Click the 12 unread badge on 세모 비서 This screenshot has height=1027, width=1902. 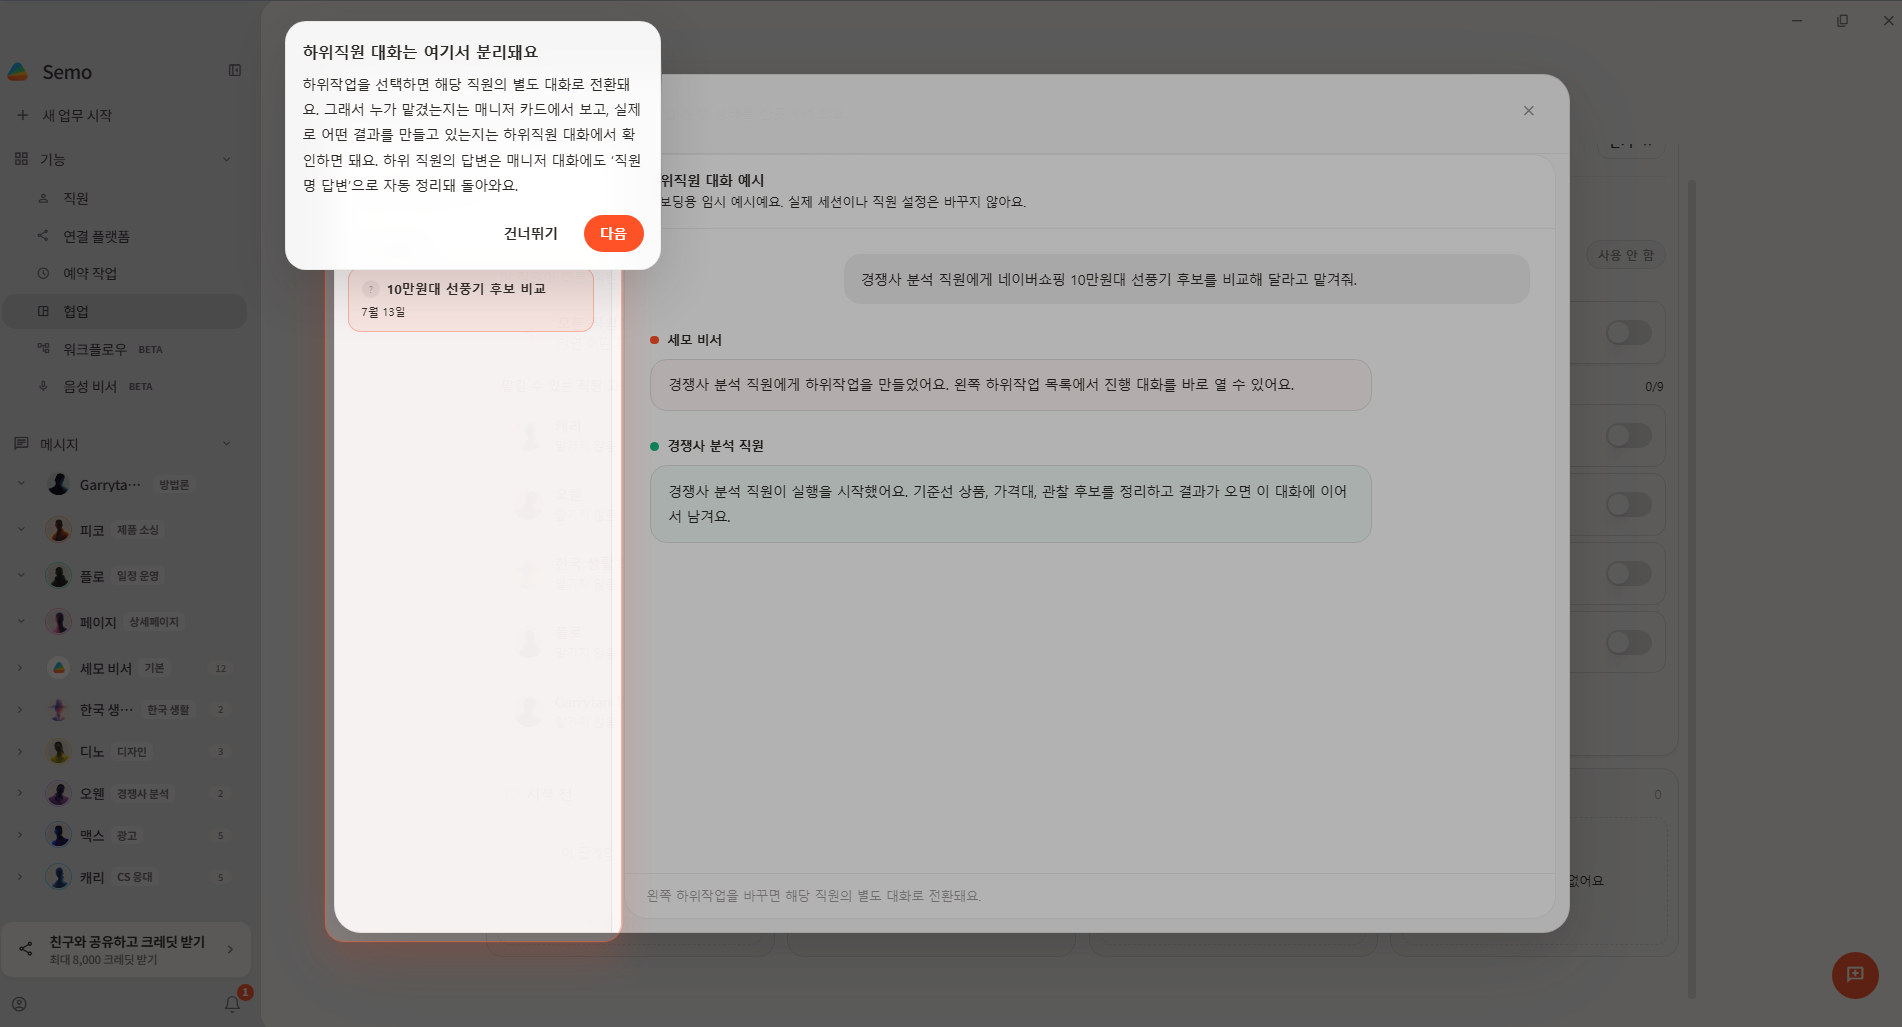coord(221,668)
